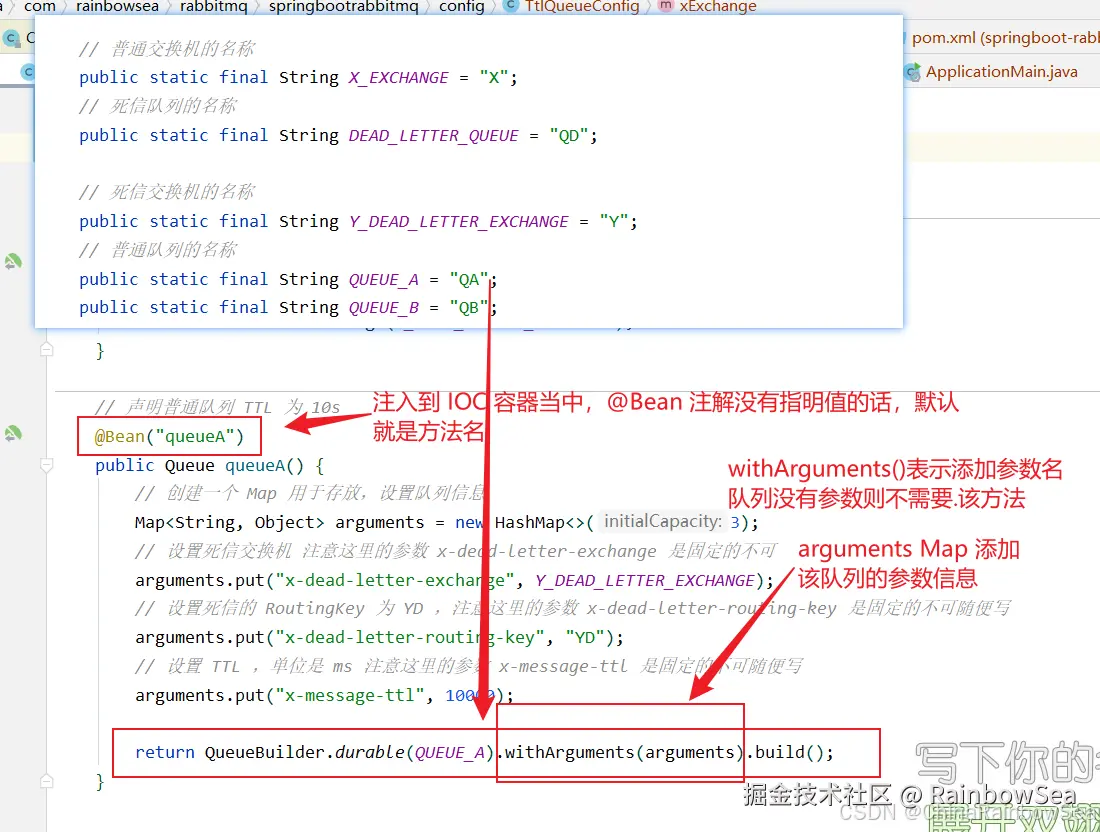Viewport: 1100px width, 832px height.
Task: Click the comment 普通交换机的名称
Action: [x=167, y=49]
